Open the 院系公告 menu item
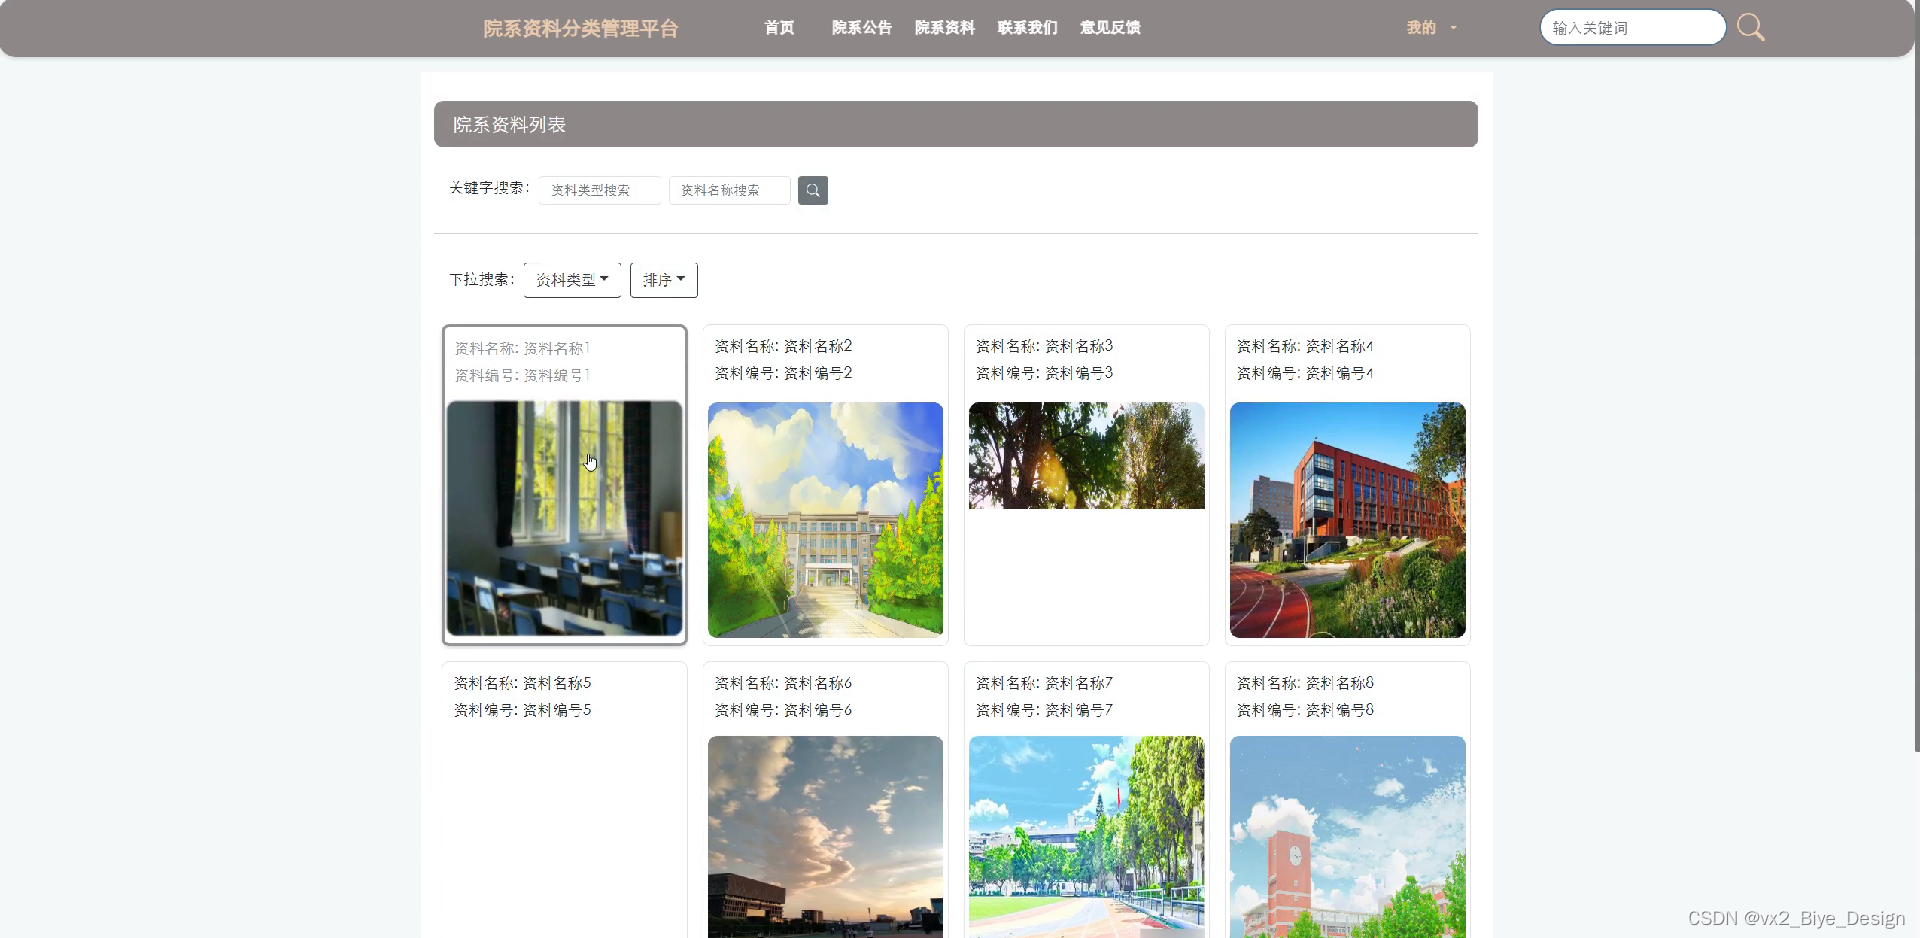 (862, 28)
